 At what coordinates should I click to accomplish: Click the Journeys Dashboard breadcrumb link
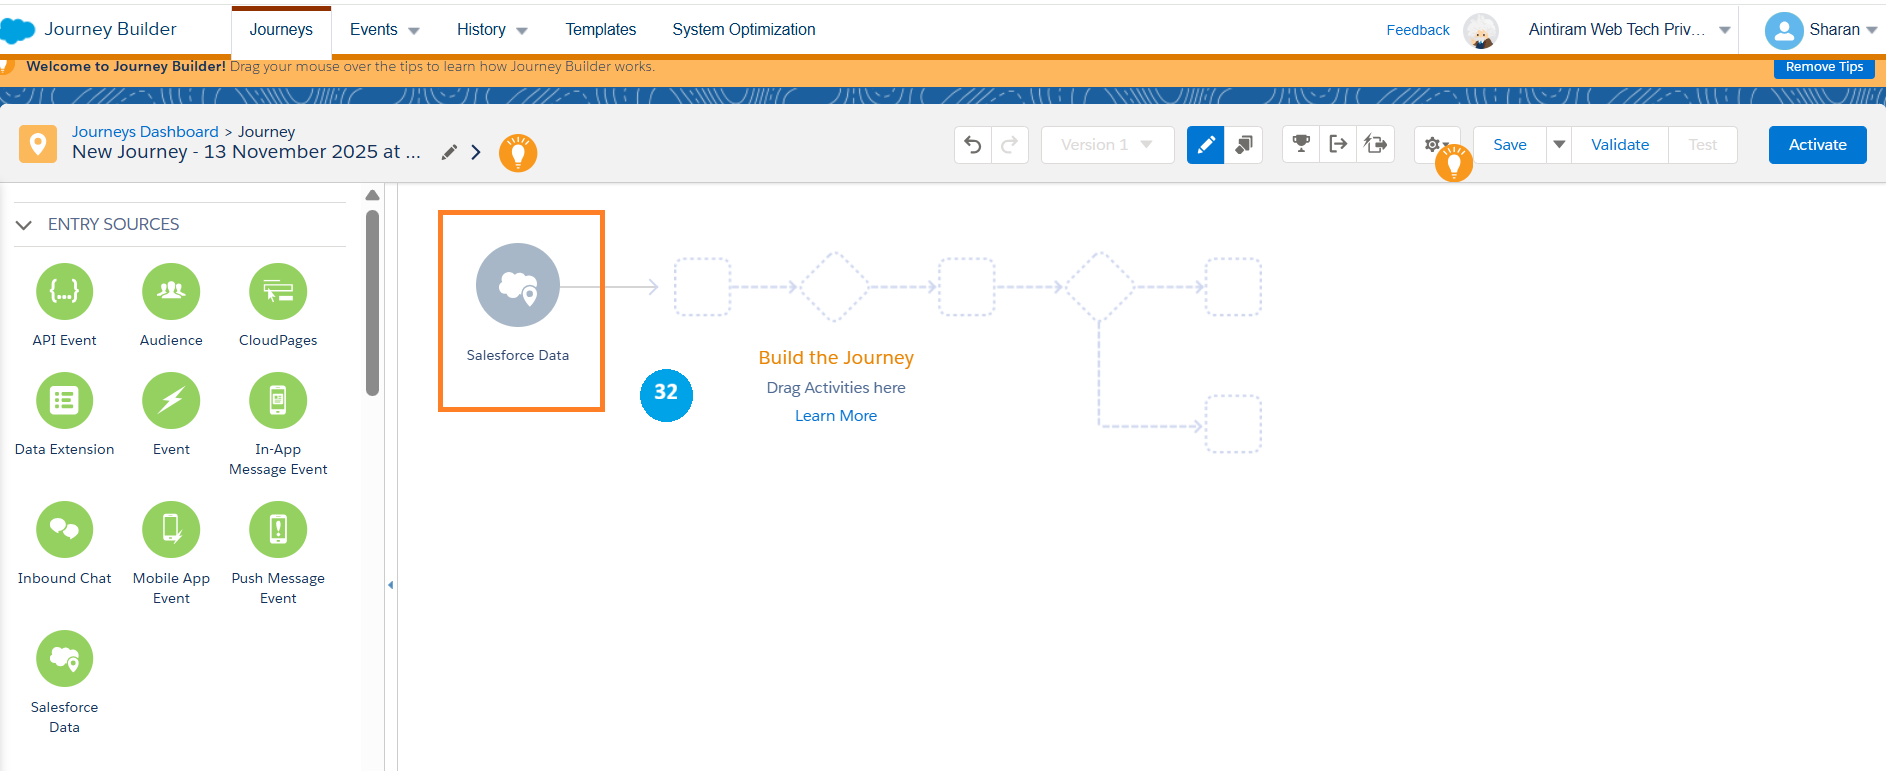145,132
